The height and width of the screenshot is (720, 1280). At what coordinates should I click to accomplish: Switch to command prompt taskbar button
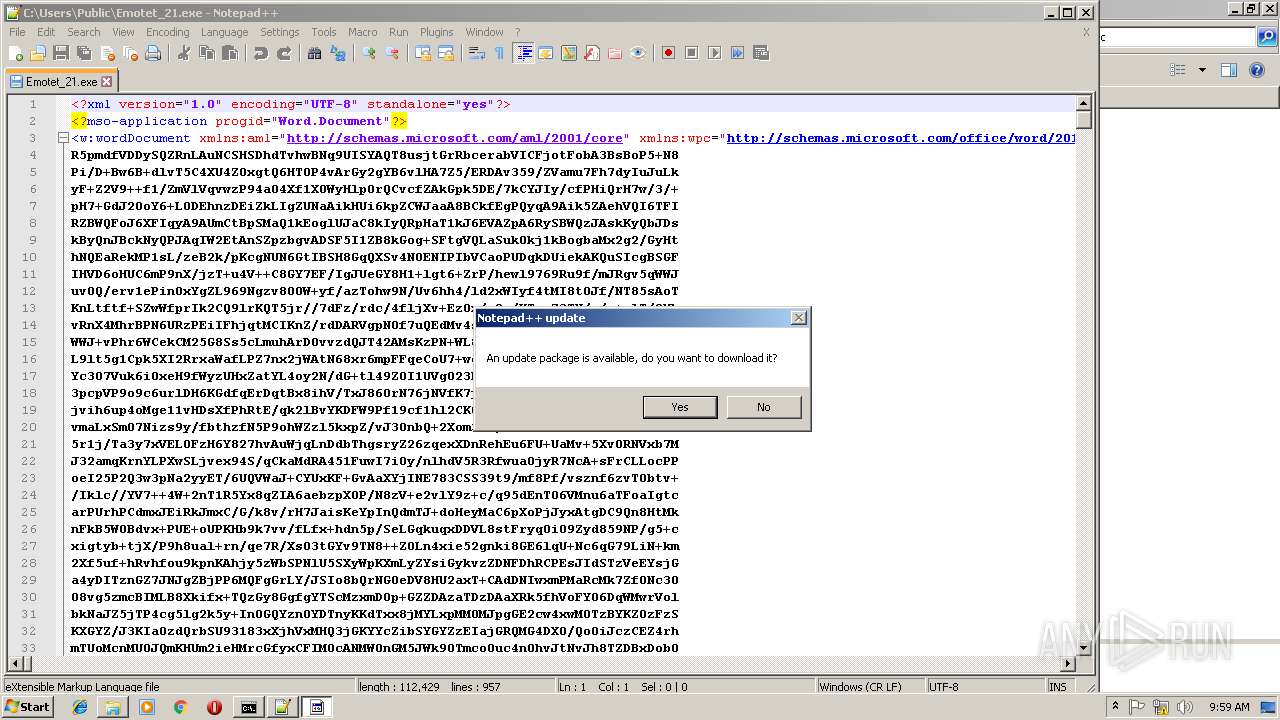(x=248, y=707)
